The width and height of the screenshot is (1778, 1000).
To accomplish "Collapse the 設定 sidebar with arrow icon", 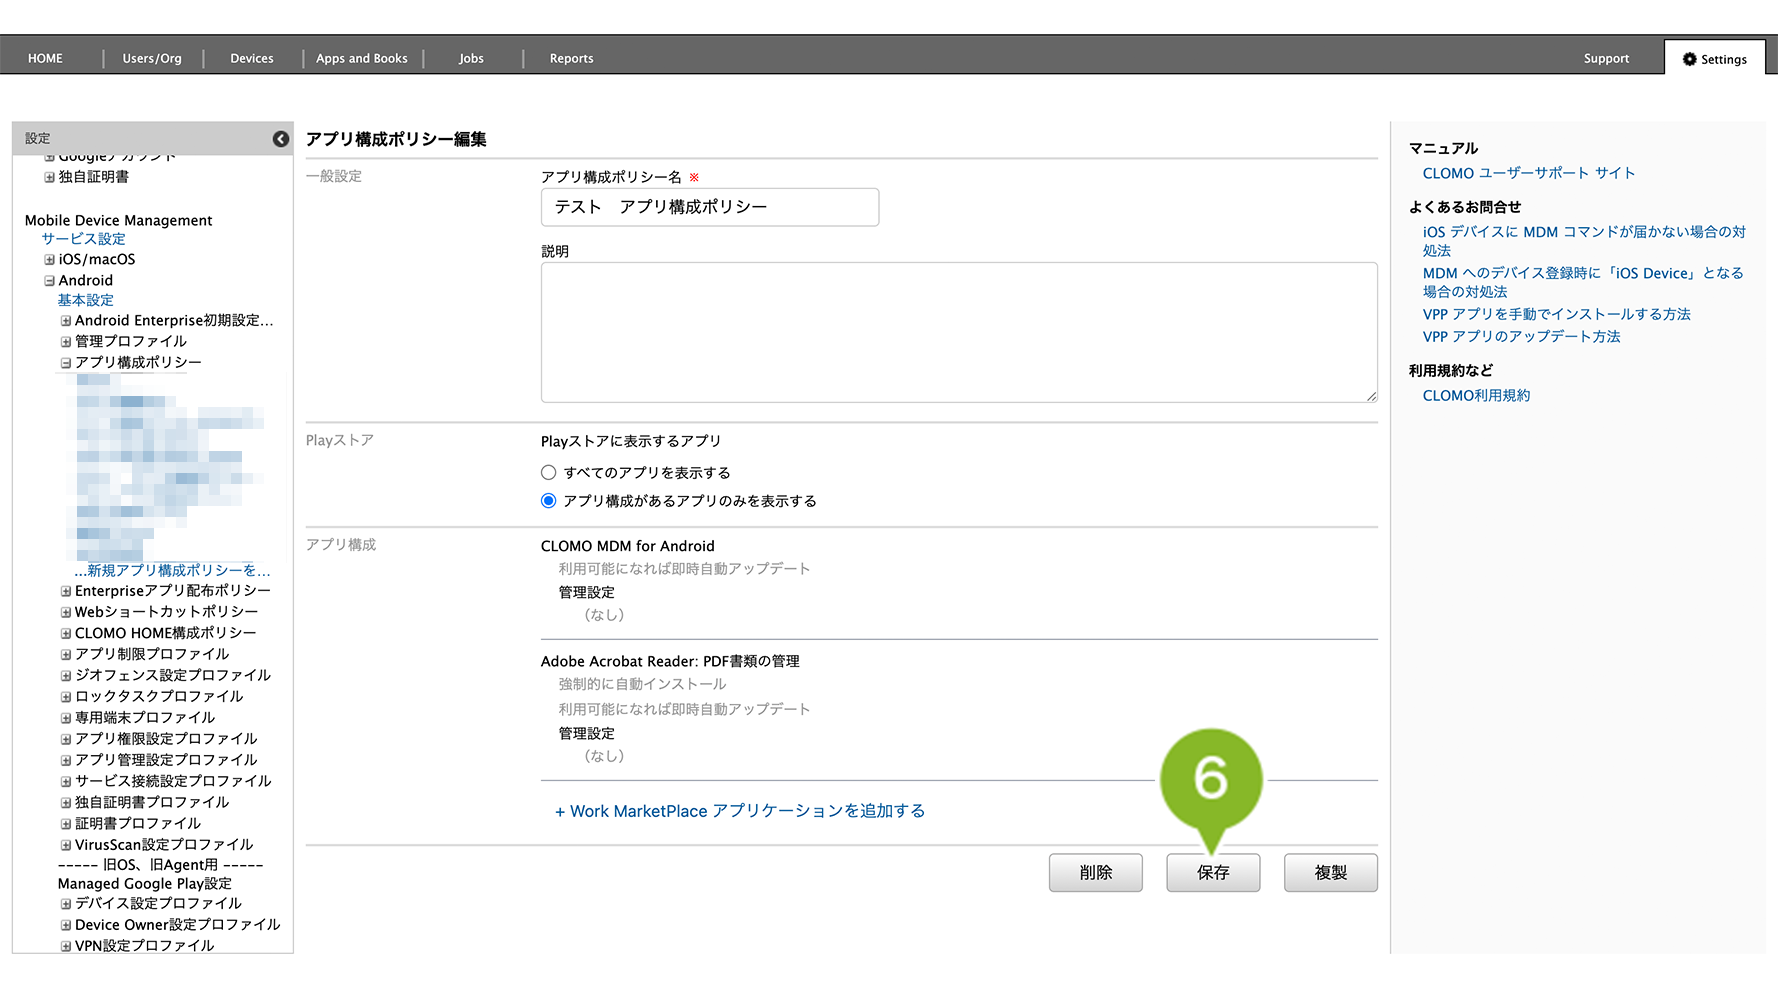I will (x=281, y=139).
